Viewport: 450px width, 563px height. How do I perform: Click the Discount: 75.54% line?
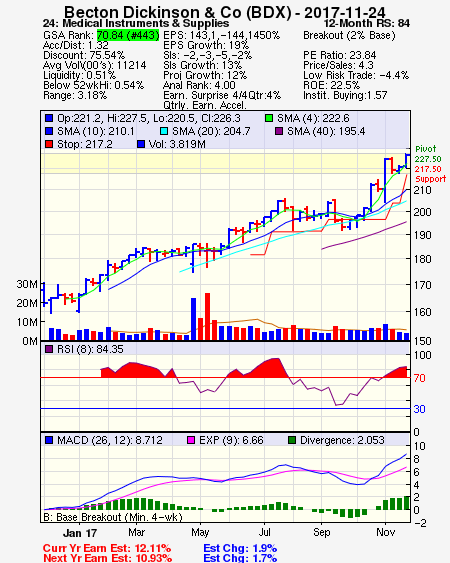click(84, 55)
